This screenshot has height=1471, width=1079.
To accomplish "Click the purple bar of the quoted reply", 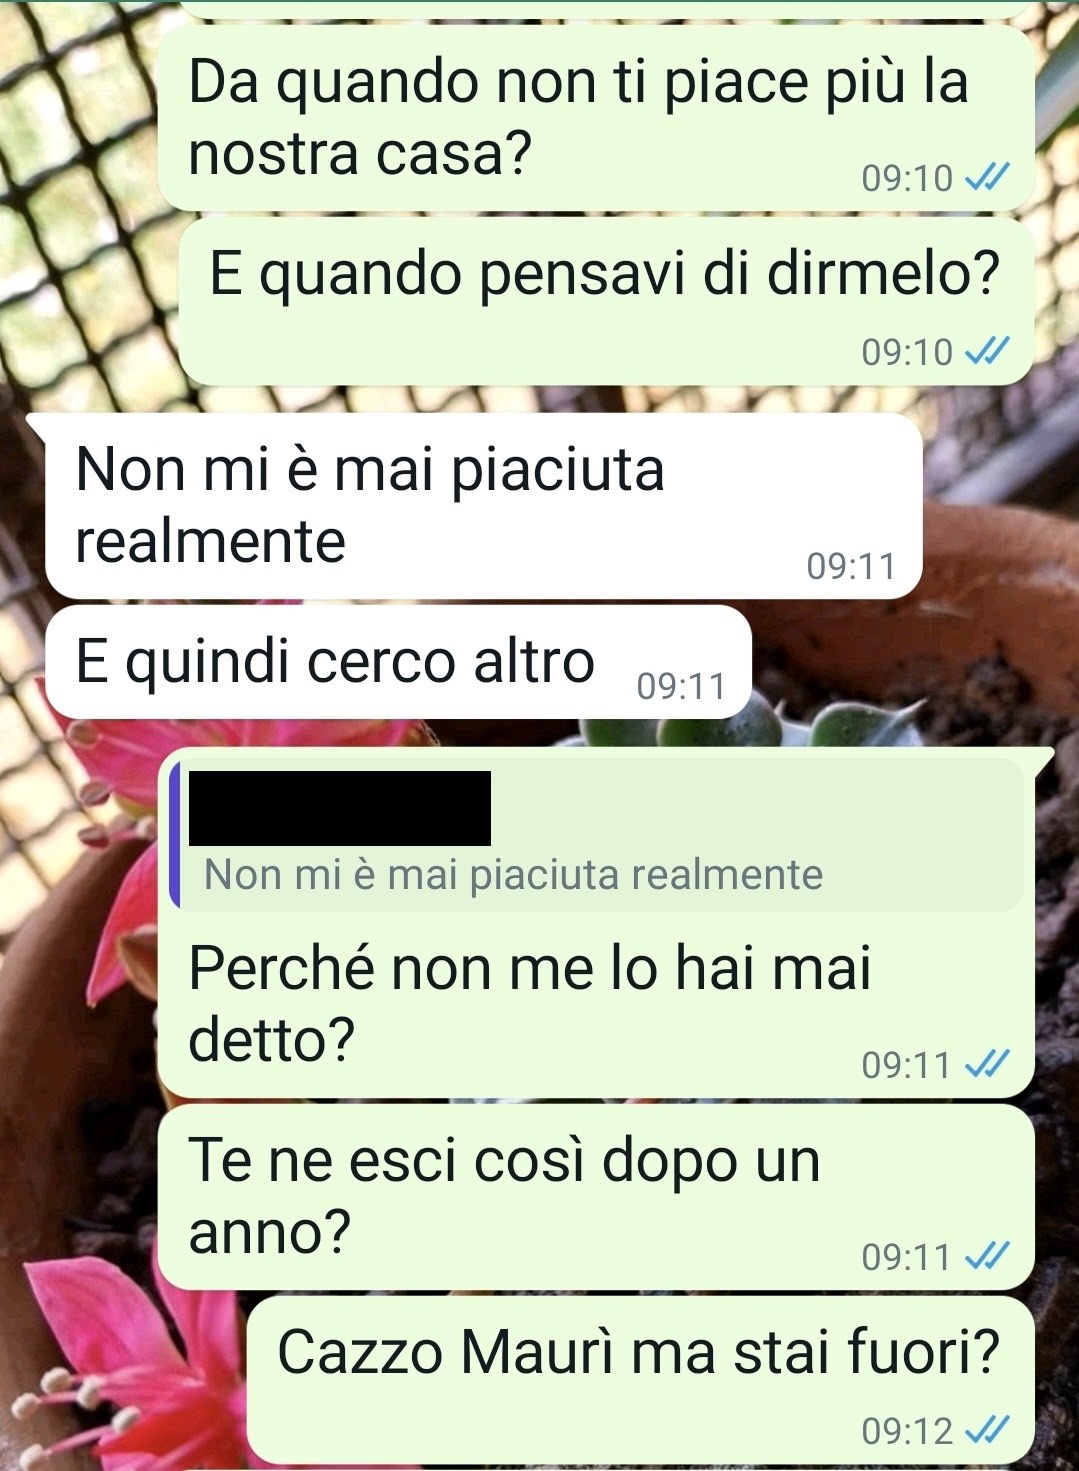I will coord(175,834).
